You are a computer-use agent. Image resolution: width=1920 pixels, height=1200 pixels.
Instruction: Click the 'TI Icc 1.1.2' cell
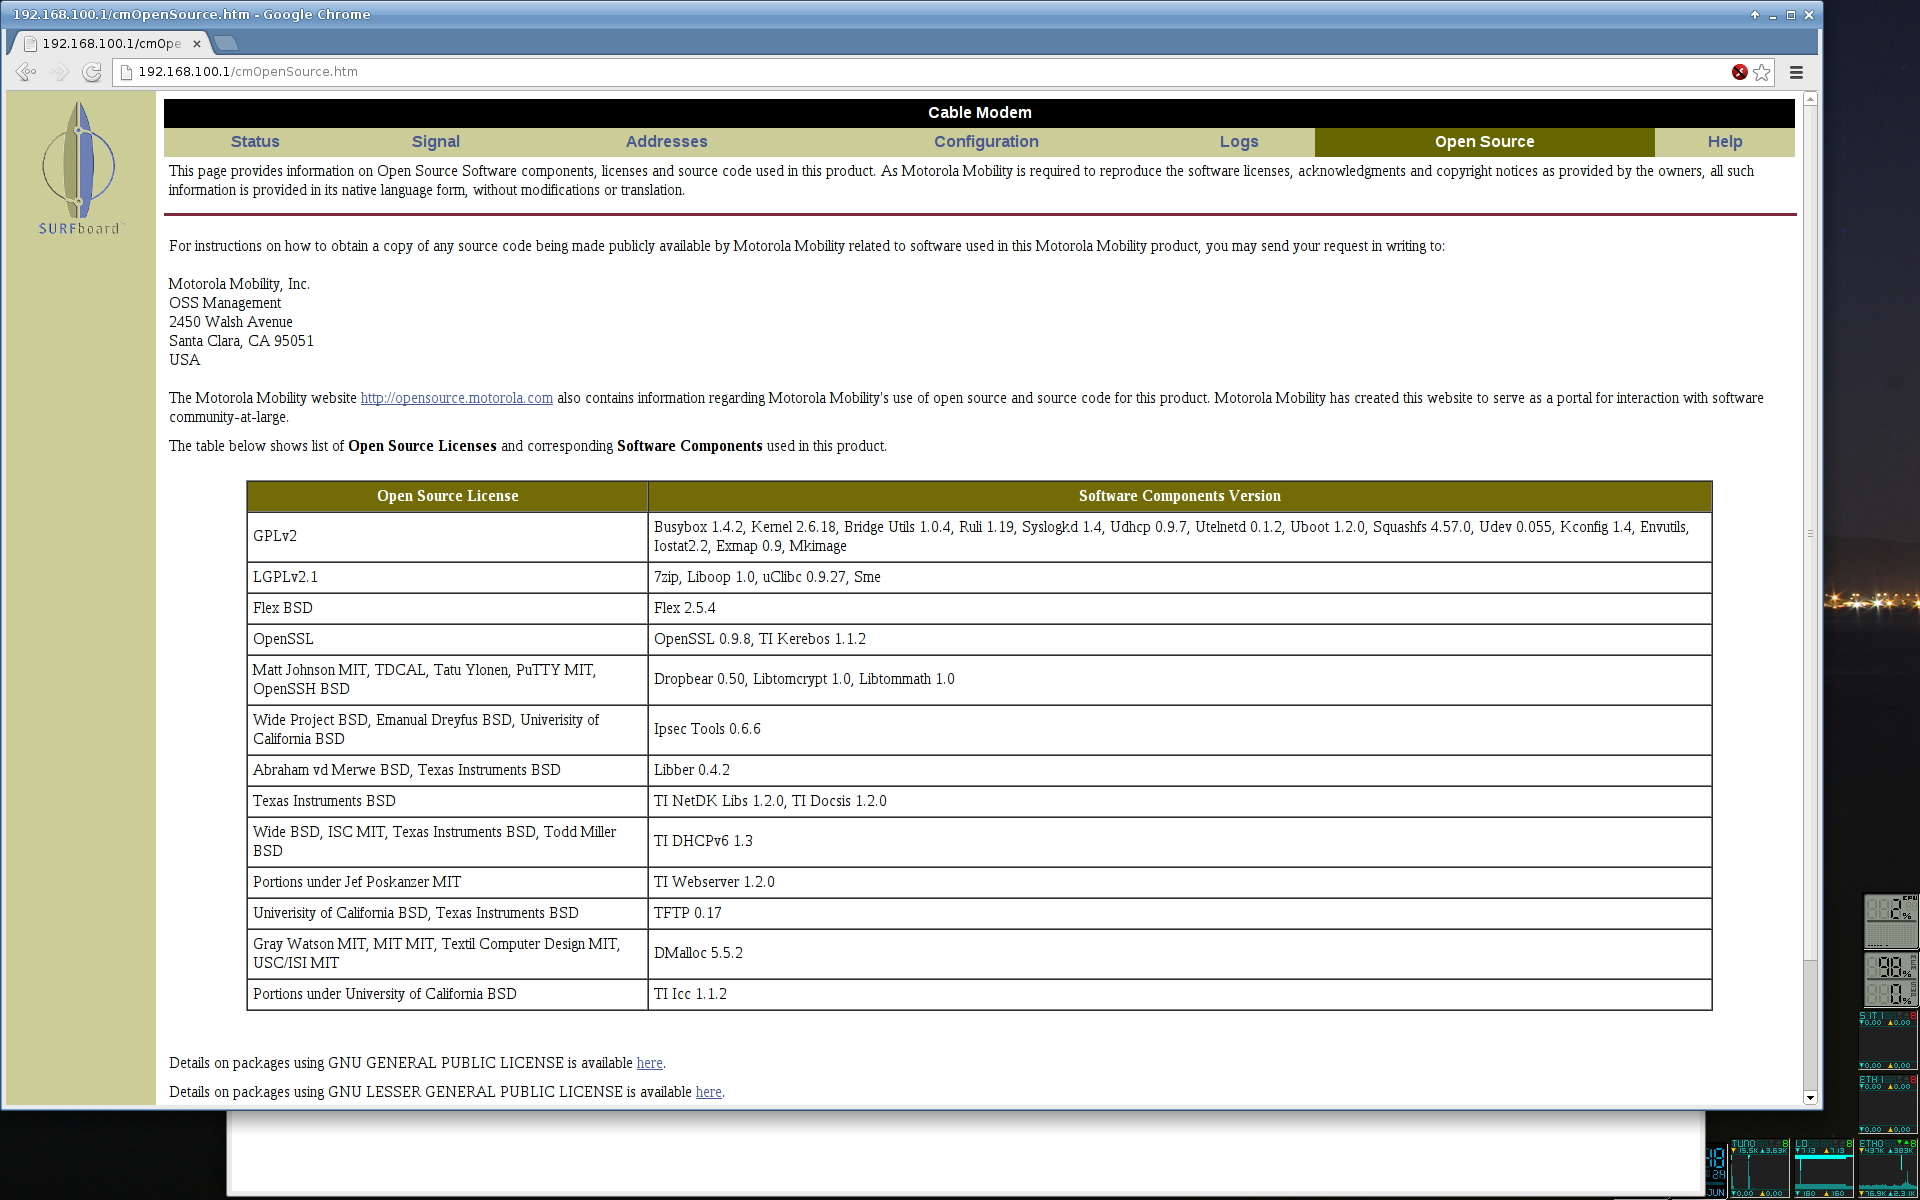(1180, 994)
